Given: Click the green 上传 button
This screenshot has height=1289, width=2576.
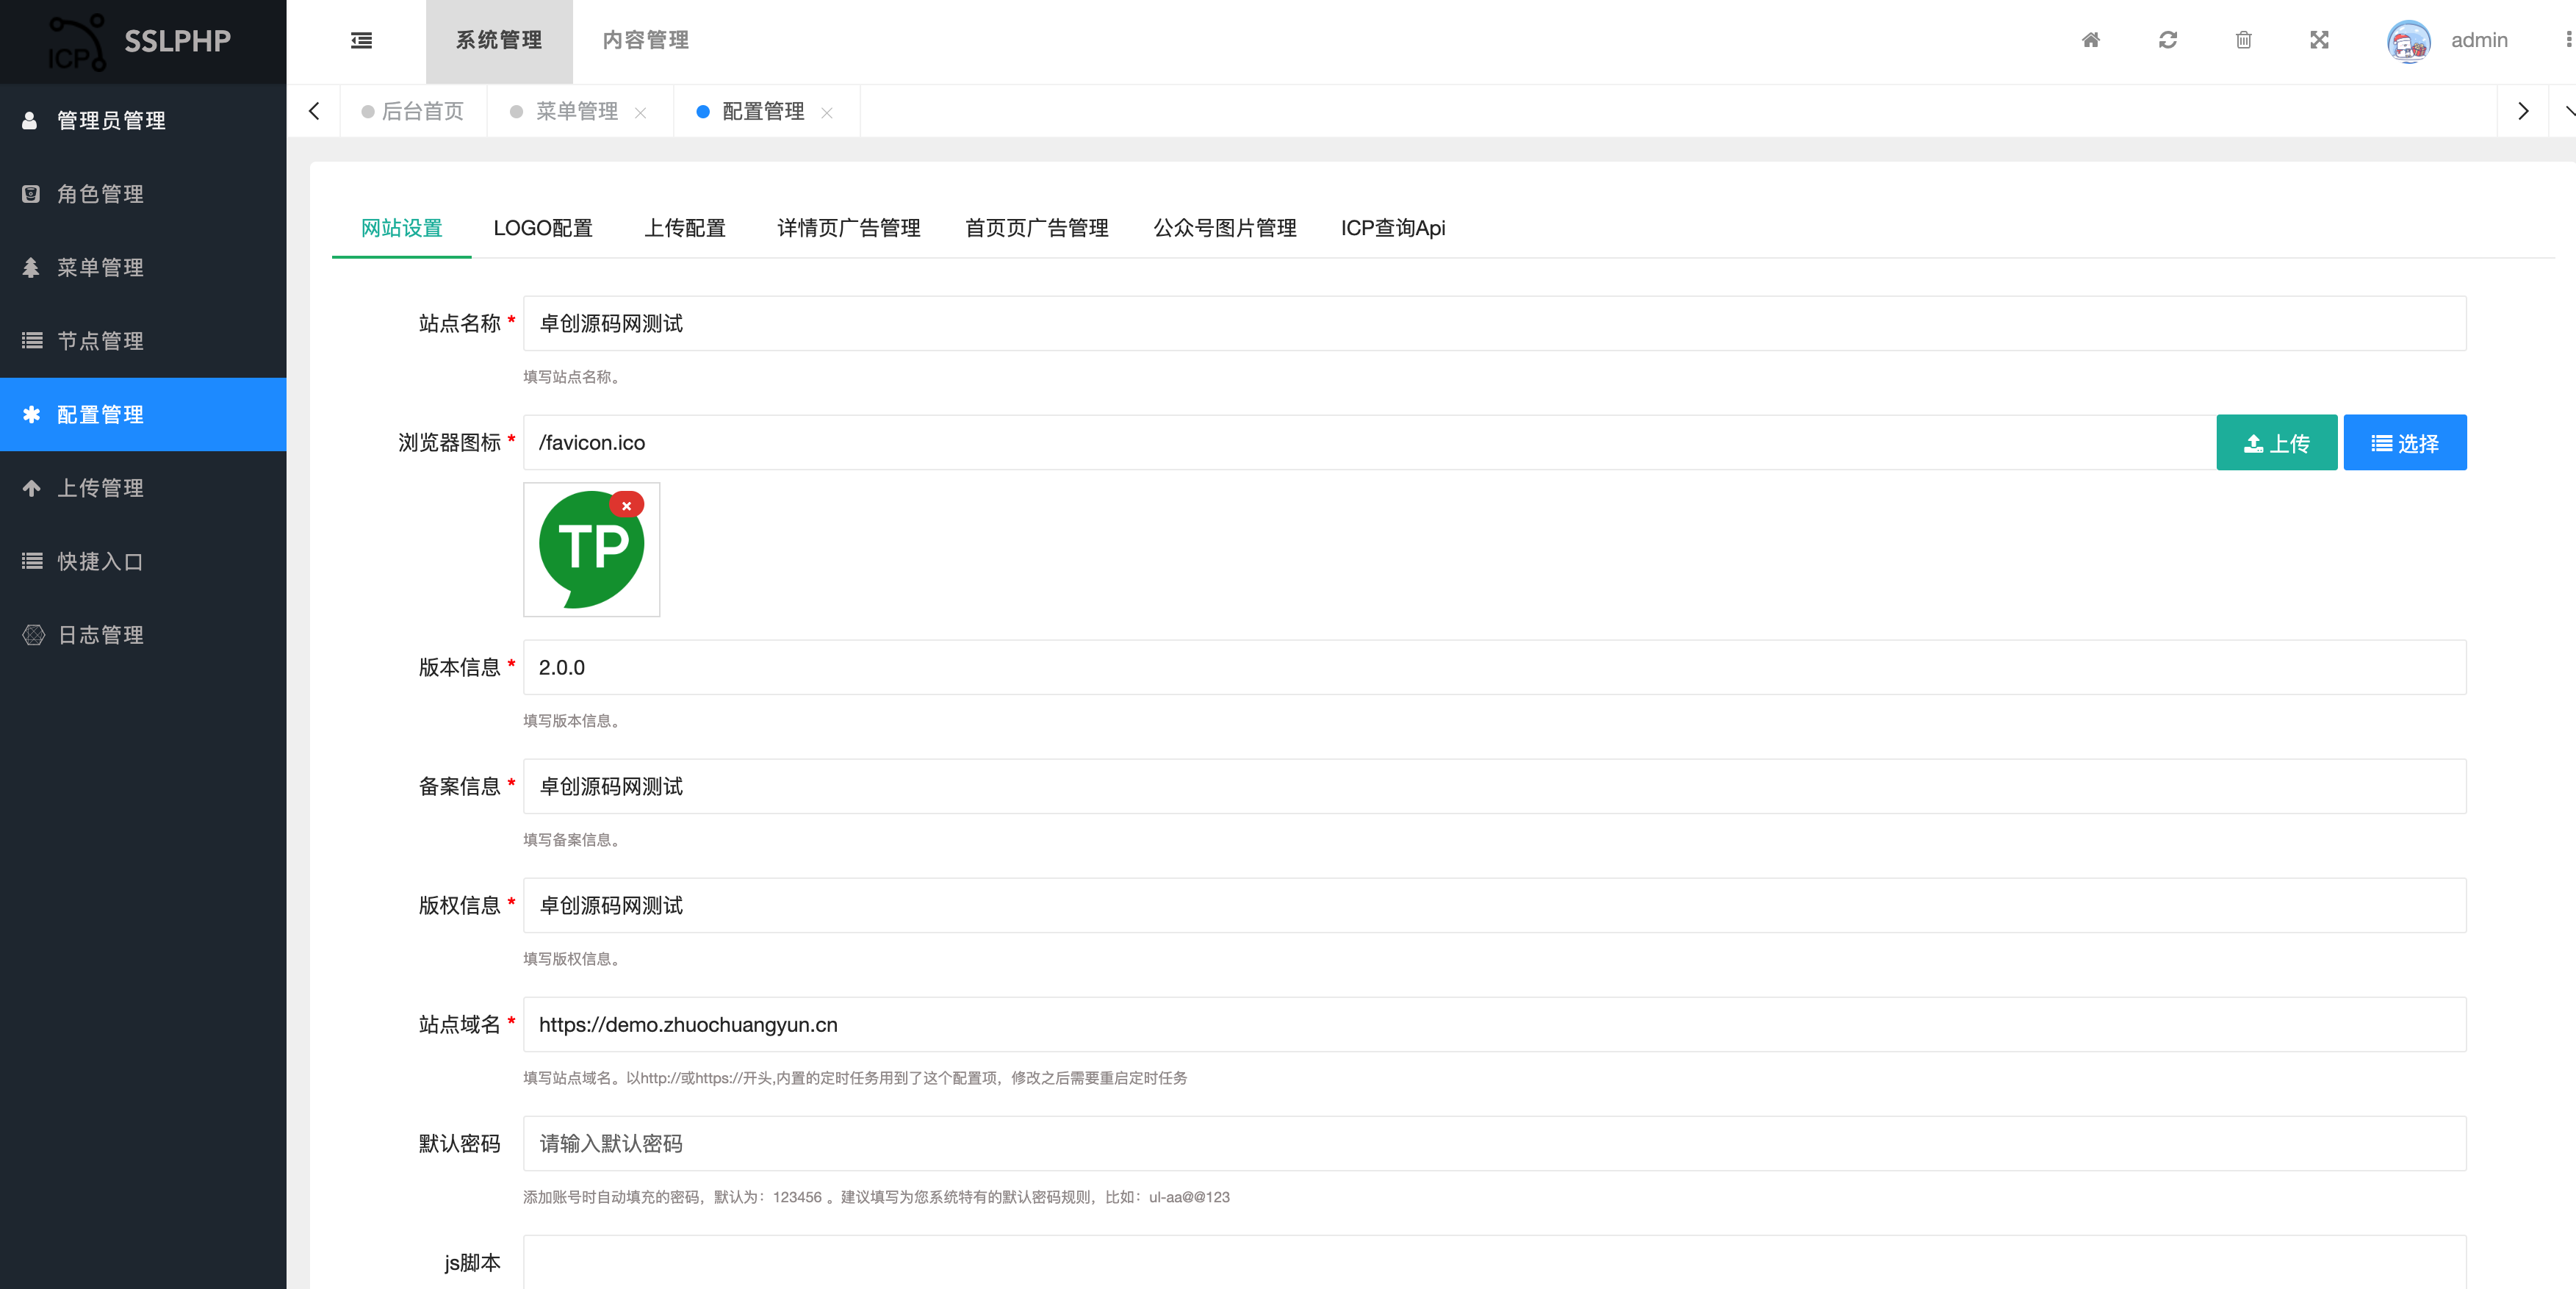Looking at the screenshot, I should (x=2276, y=442).
